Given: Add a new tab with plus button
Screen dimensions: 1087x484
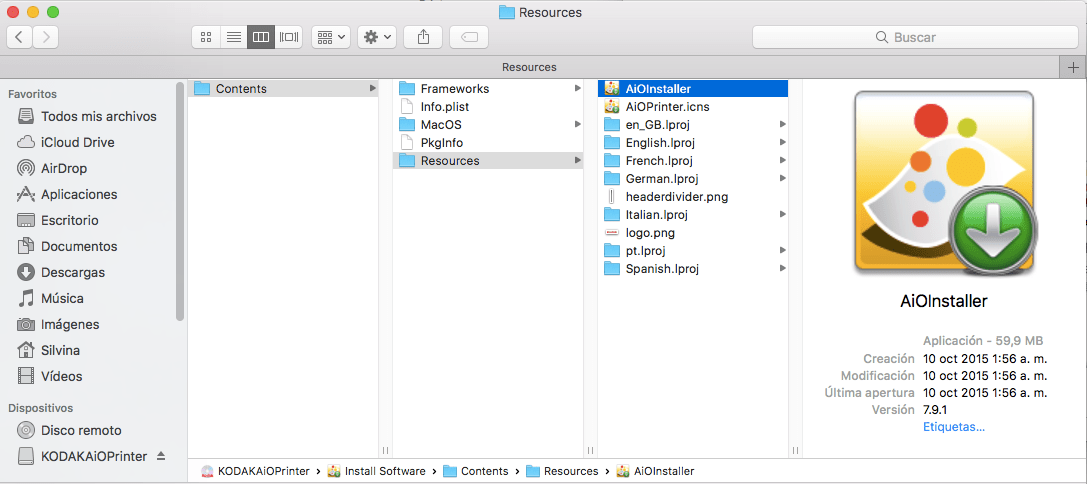Looking at the screenshot, I should pos(1073,67).
